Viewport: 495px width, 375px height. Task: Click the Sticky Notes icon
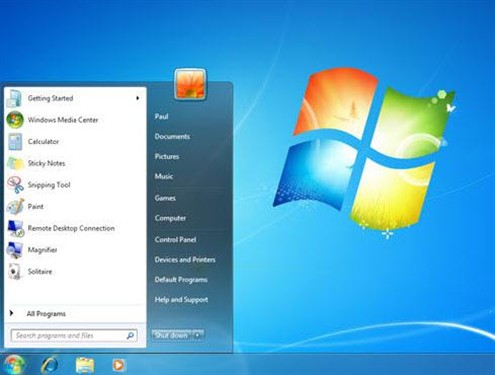(x=15, y=163)
